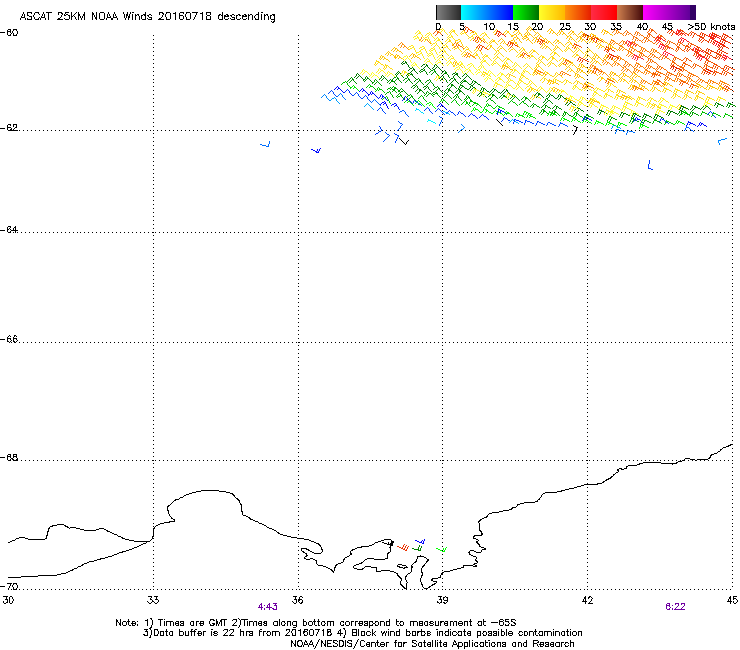This screenshot has width=740, height=650.
Task: Click the latitude label '-62'
Action: (x=9, y=128)
